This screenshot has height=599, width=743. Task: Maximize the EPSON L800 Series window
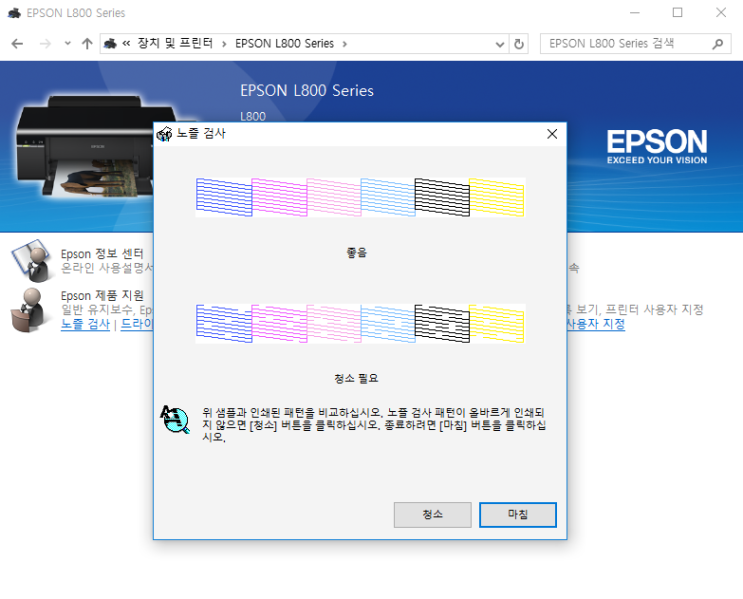click(678, 13)
